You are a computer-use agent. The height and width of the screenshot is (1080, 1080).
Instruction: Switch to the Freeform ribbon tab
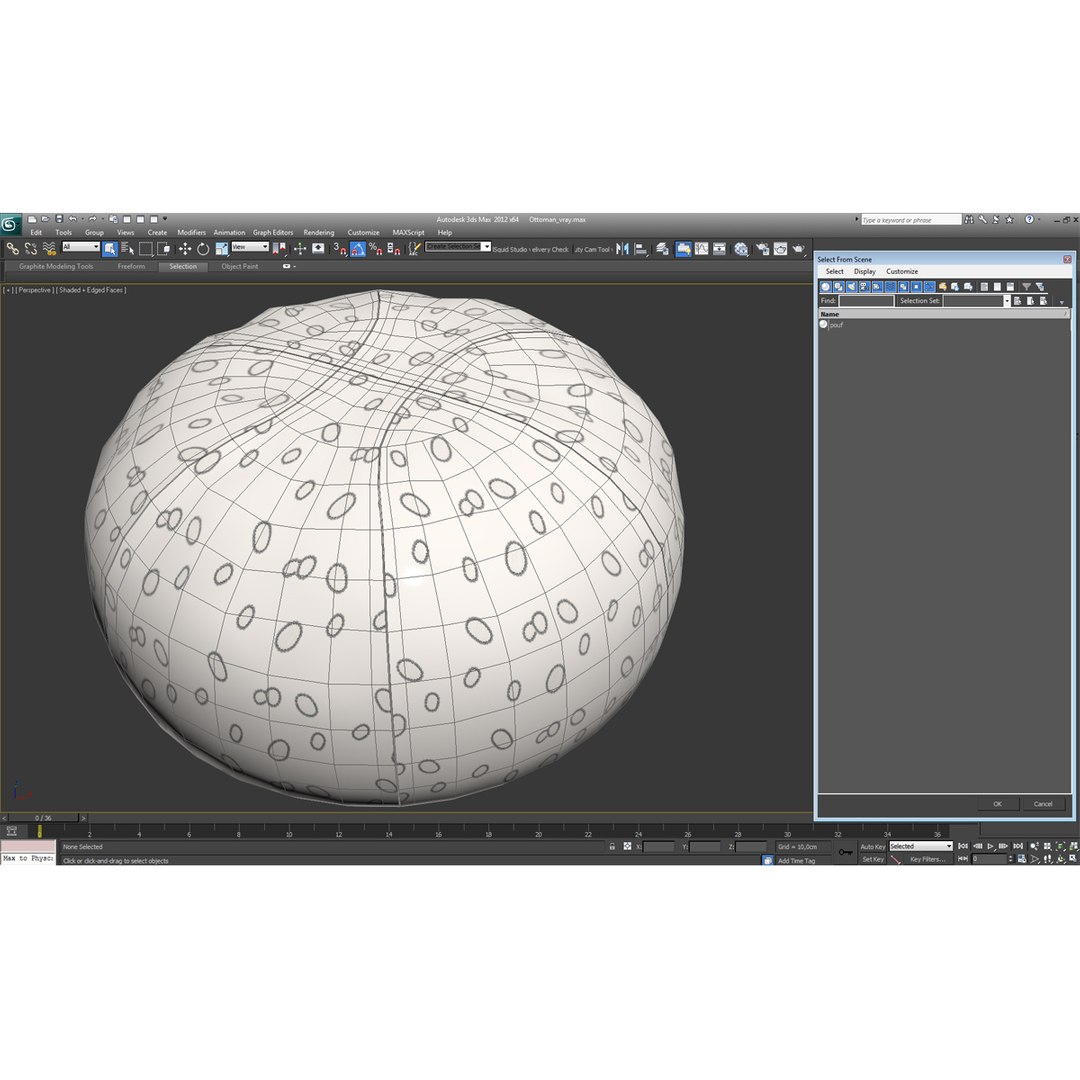pyautogui.click(x=131, y=267)
